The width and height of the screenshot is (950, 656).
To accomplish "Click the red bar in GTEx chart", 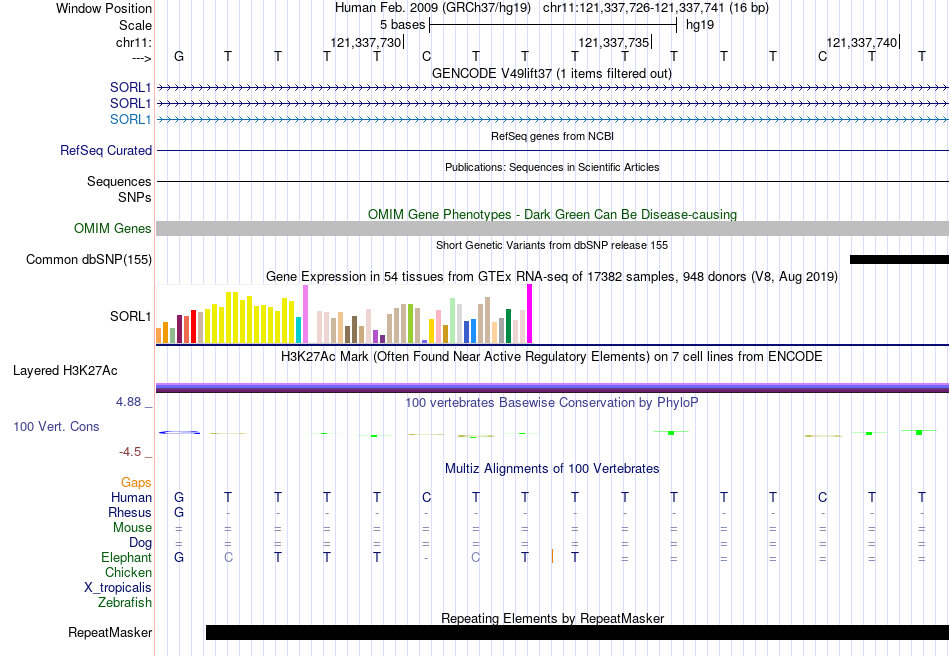I will (x=193, y=327).
